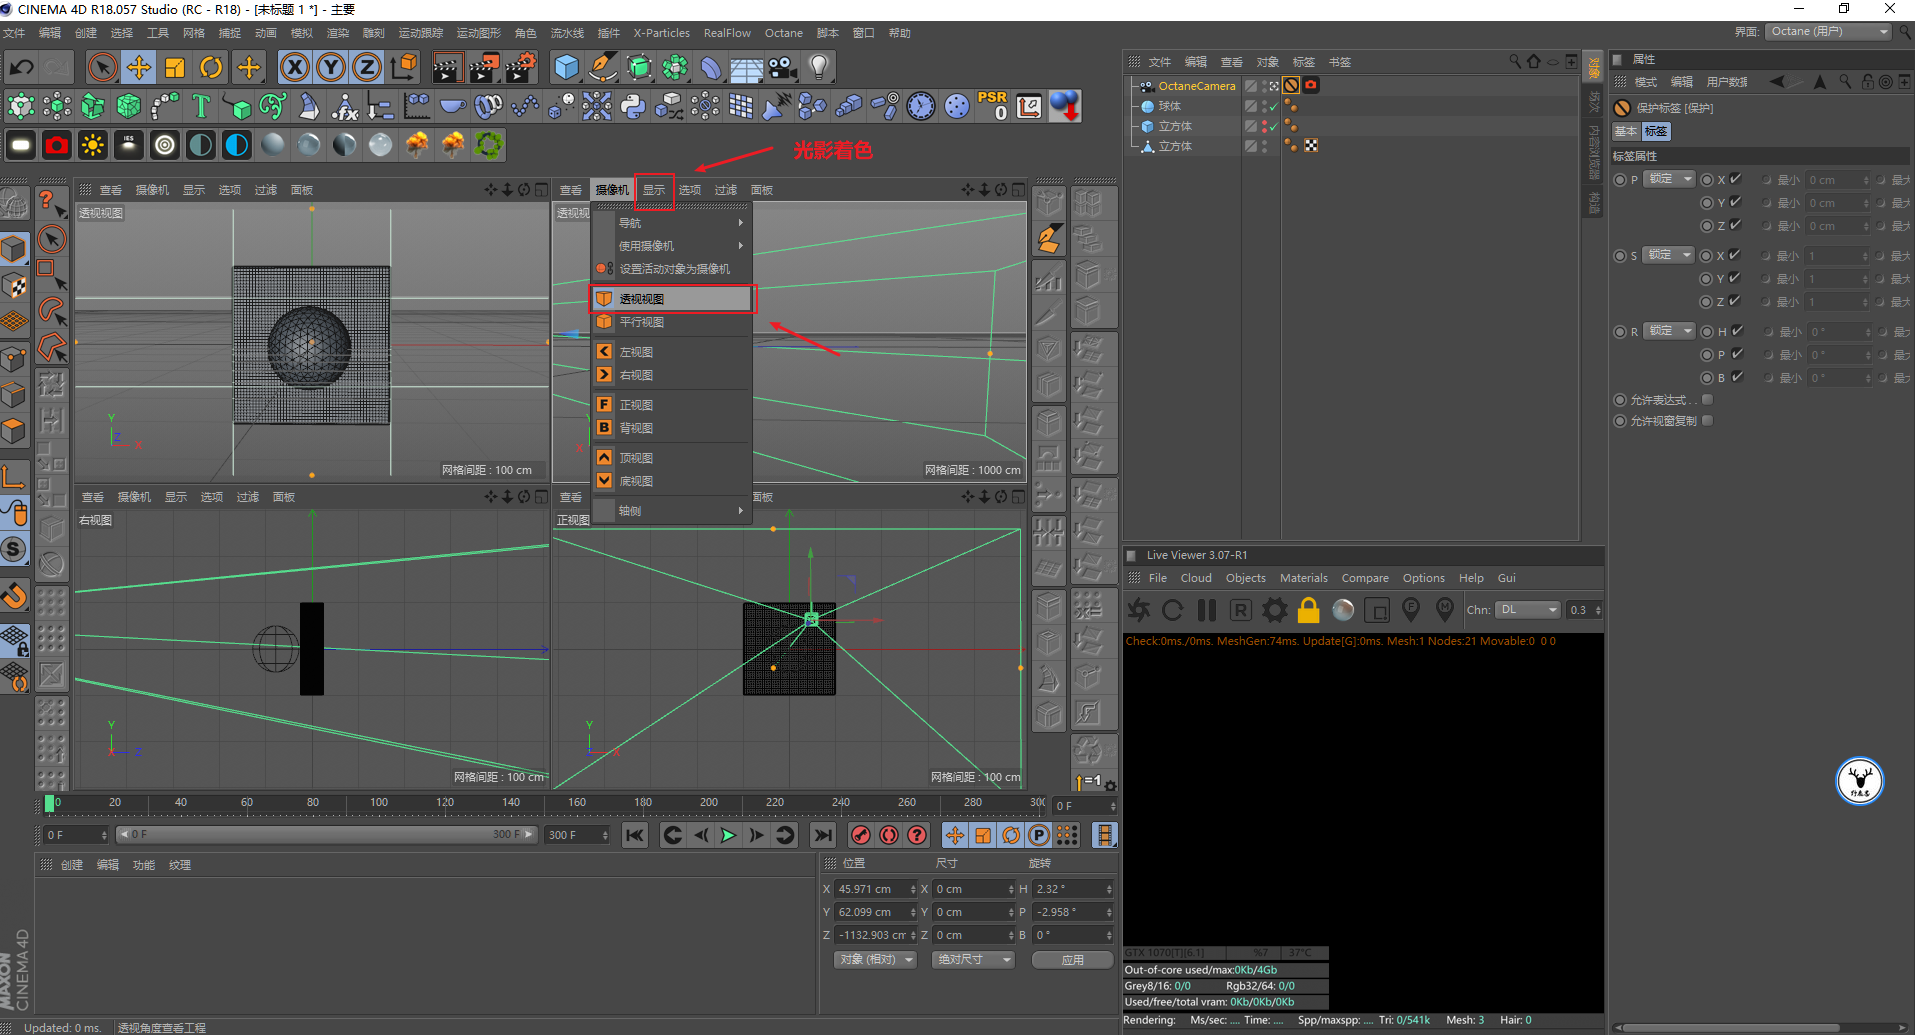Add a Cube primitive from toolbar
Screen dimensions: 1915x1035
coord(567,68)
